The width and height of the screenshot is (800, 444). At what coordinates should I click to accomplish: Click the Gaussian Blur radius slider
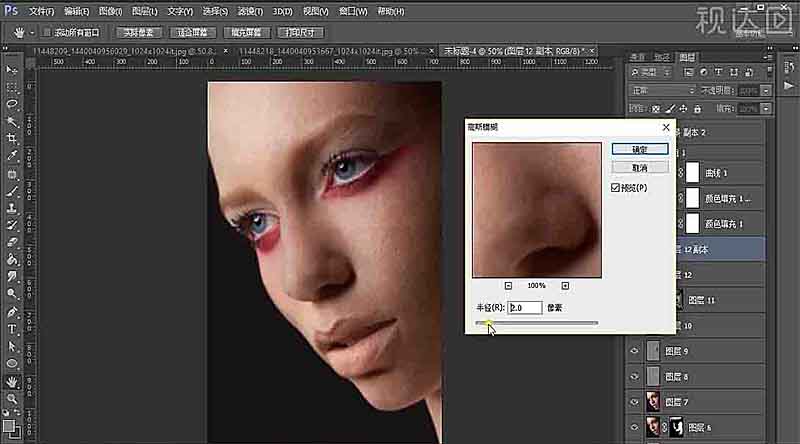pyautogui.click(x=536, y=323)
